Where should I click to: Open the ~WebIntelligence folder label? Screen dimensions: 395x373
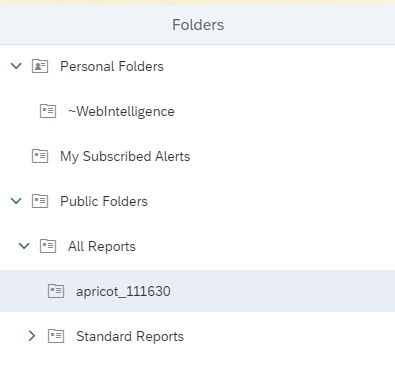121,111
